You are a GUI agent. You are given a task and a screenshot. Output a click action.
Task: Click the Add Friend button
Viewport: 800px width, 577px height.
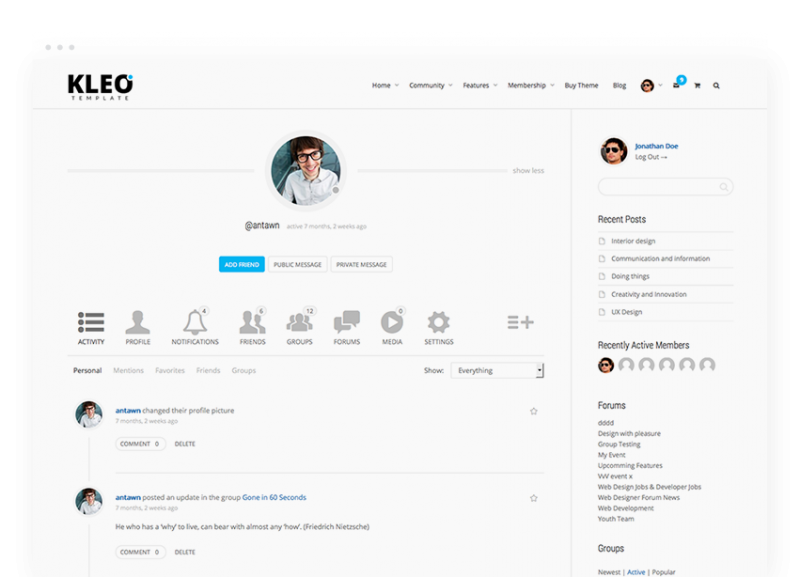[241, 265]
